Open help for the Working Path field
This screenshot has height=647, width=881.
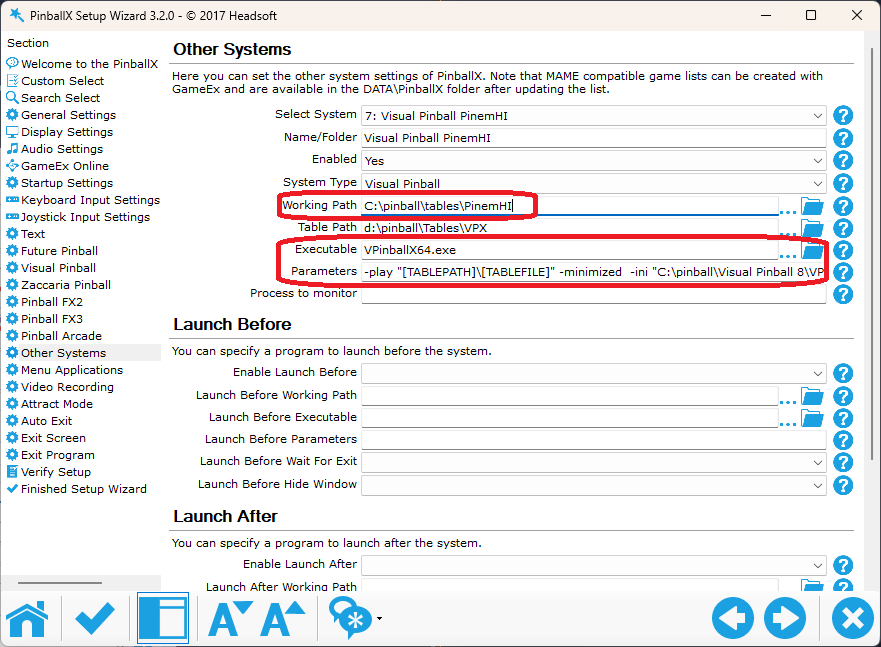pos(843,206)
